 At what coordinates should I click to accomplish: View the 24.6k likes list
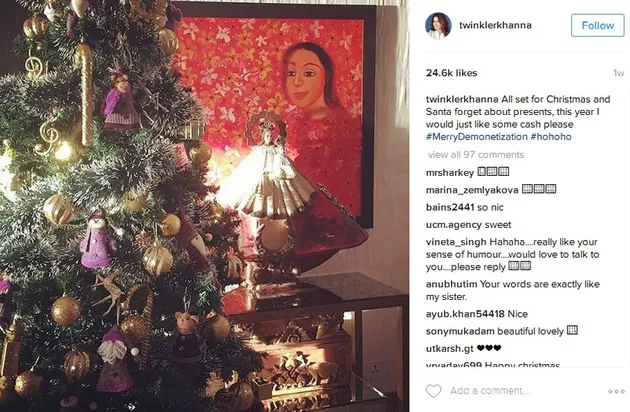(x=451, y=73)
